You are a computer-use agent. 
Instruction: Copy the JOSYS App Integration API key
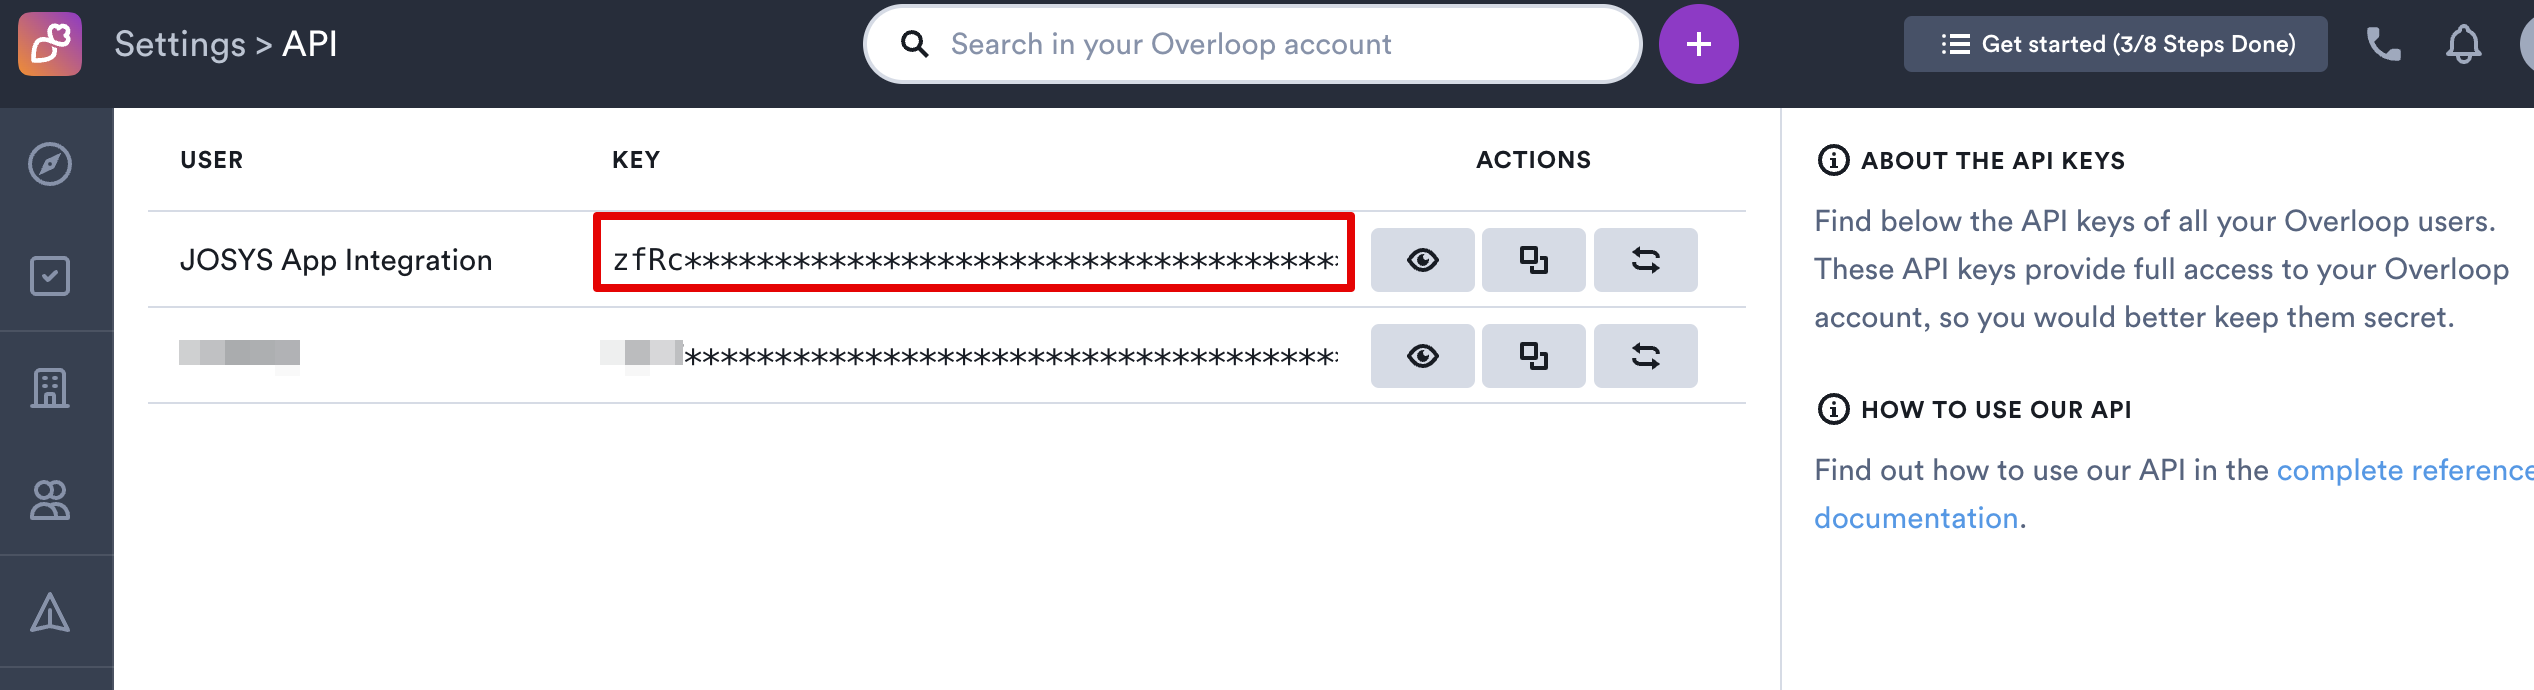[1533, 260]
